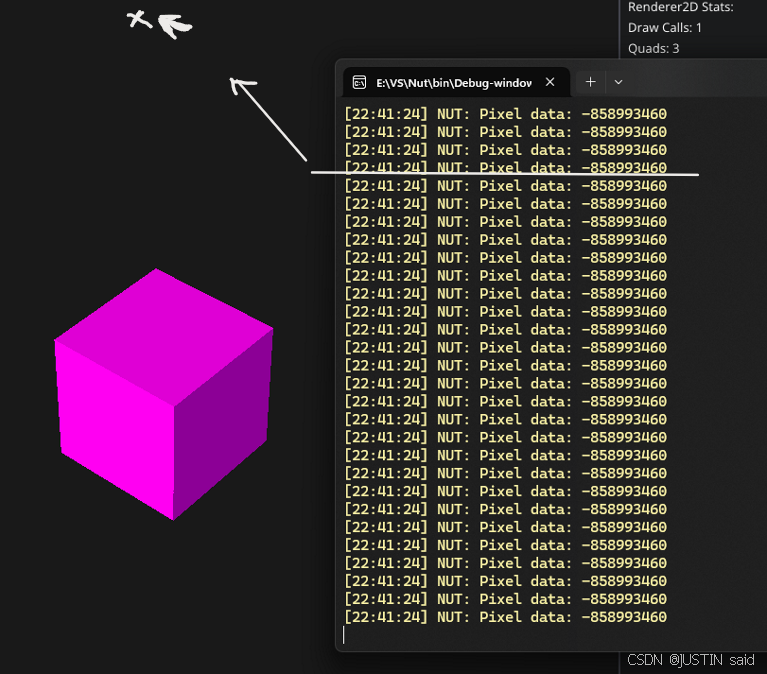Click the first Pixel data log line
The width and height of the screenshot is (767, 674).
click(505, 114)
